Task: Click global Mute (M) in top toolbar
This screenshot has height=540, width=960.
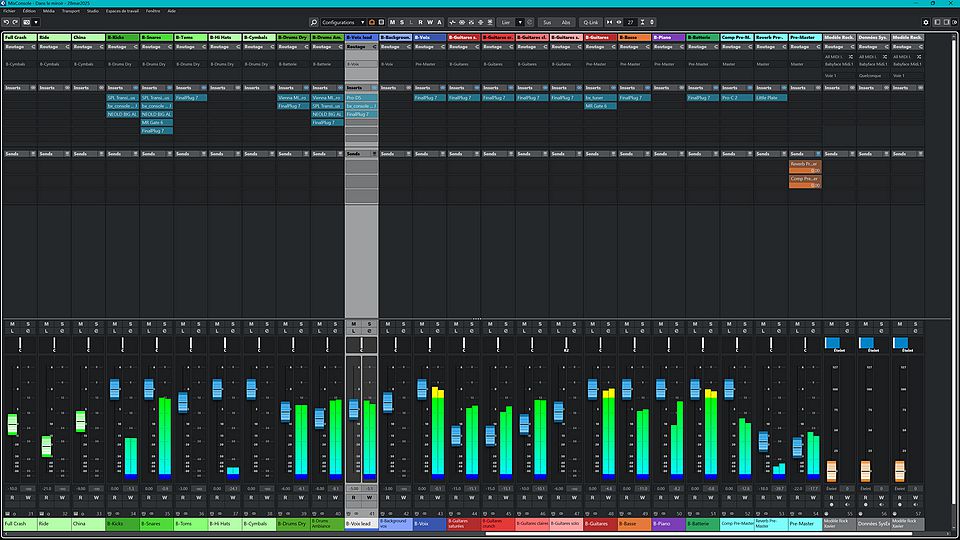Action: click(393, 21)
